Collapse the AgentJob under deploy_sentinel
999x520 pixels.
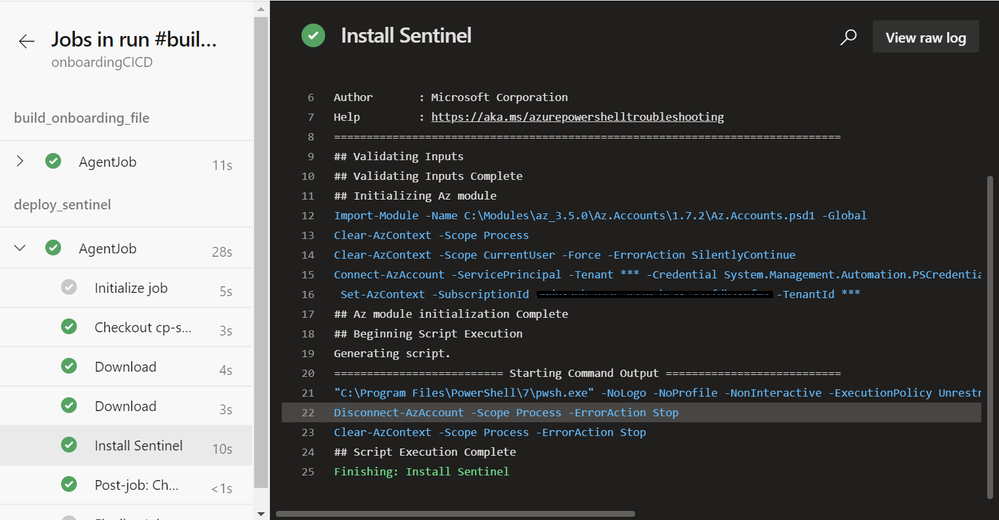coord(20,249)
